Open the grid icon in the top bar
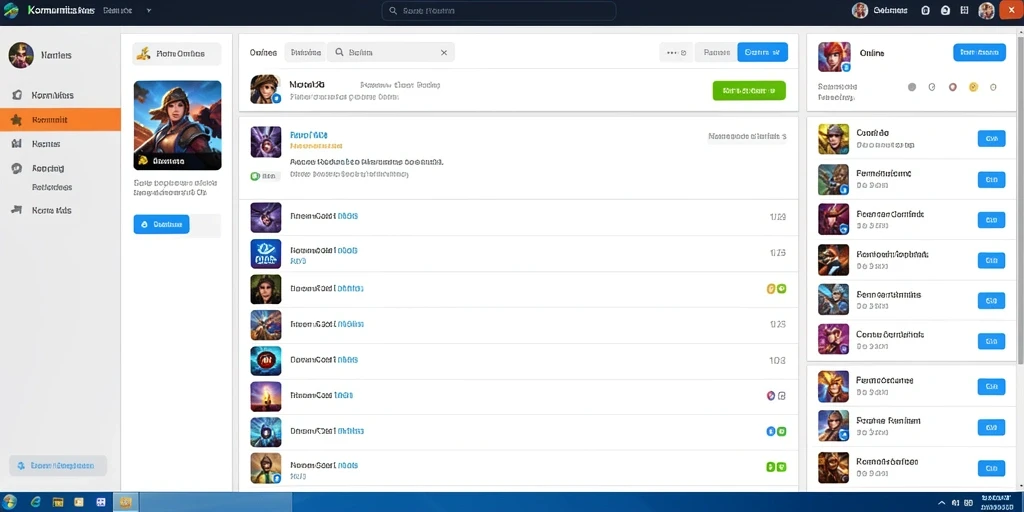Image resolution: width=1024 pixels, height=512 pixels. [x=967, y=10]
